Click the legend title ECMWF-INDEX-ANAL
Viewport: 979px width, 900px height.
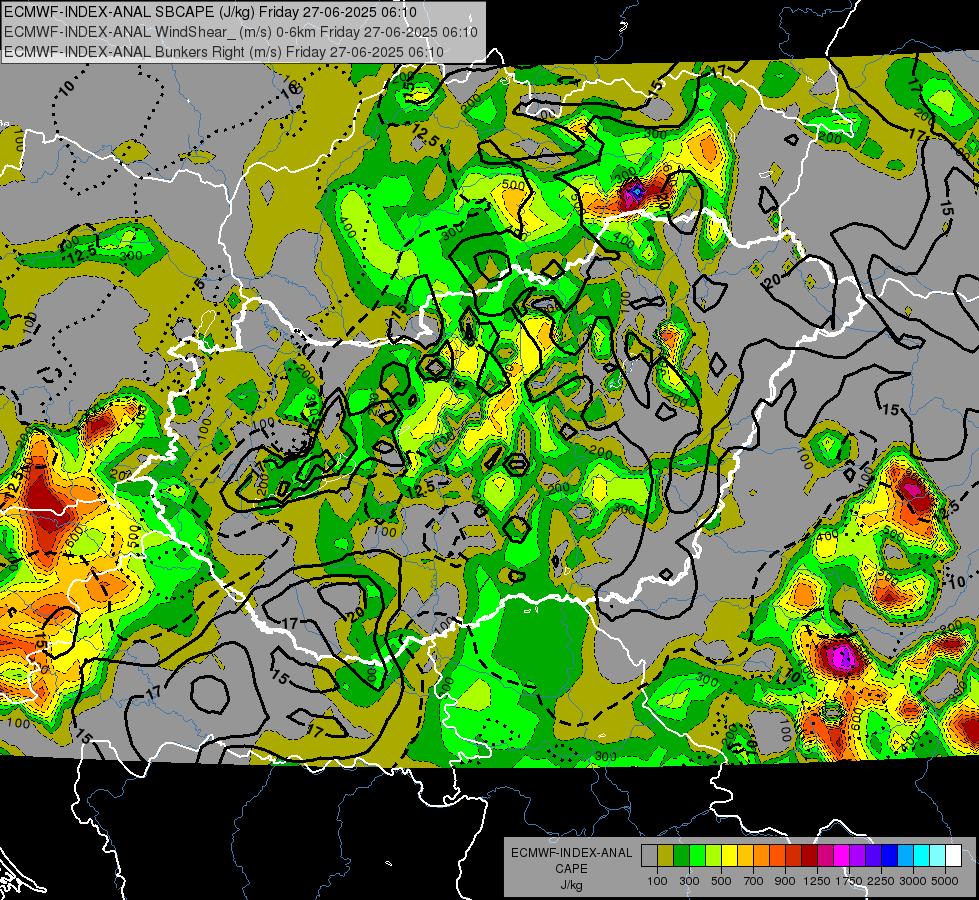571,853
